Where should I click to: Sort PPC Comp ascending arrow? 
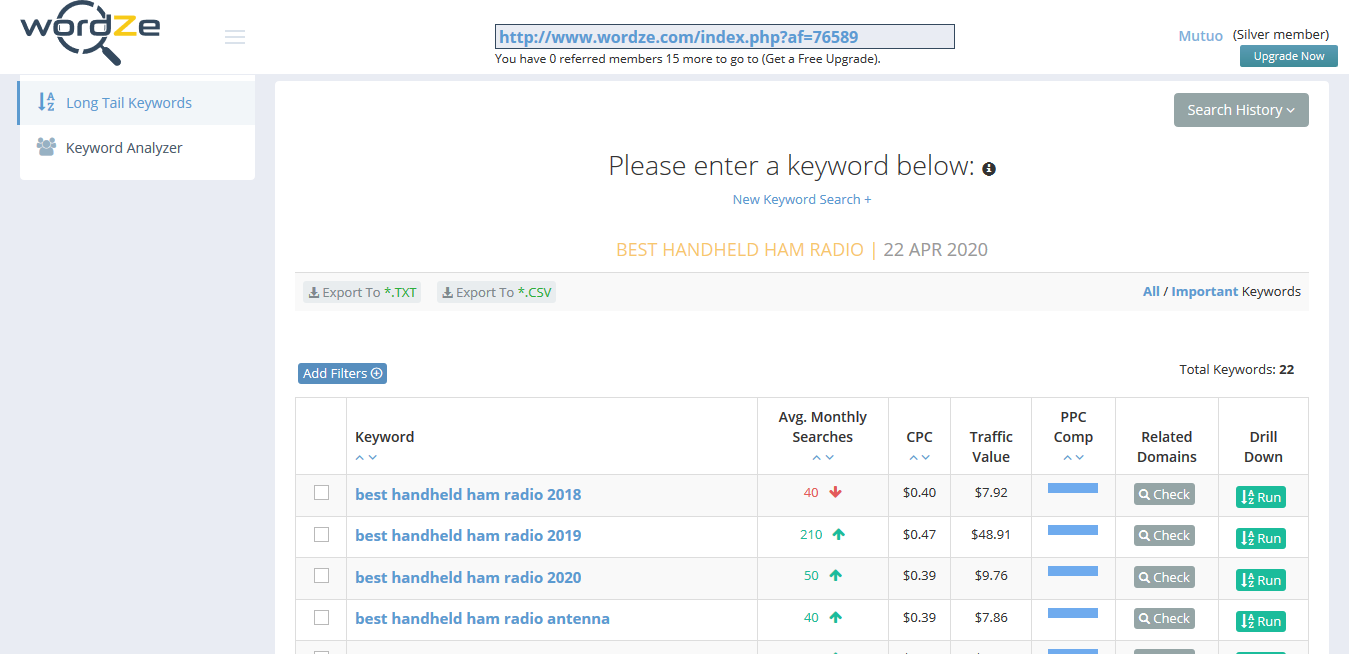coord(1067,458)
